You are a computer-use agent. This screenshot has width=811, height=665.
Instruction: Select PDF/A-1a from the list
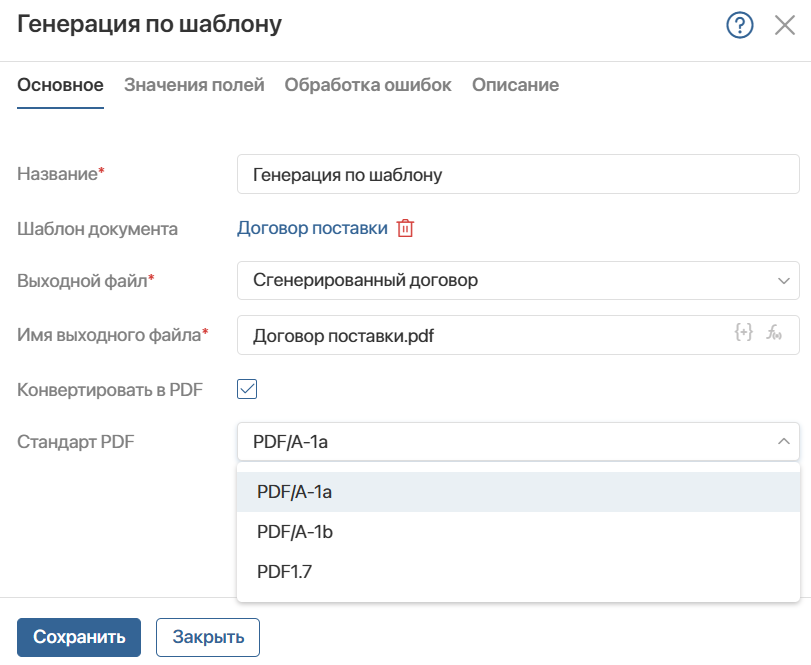click(x=518, y=492)
